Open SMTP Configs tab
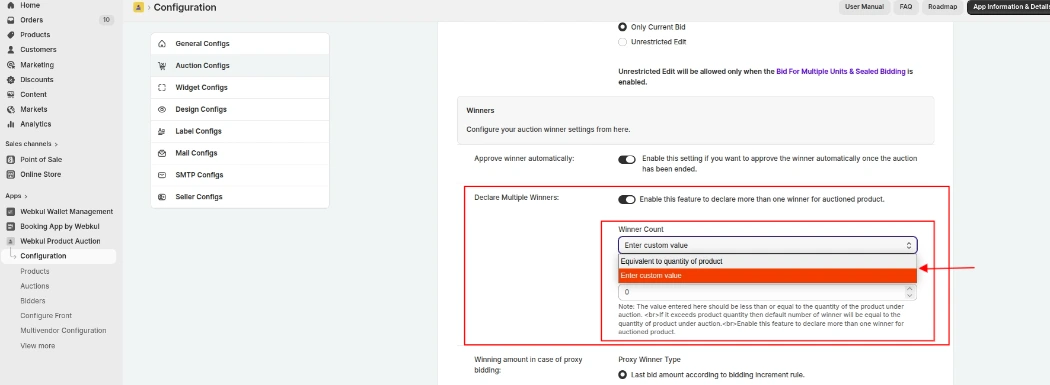1050x385 pixels. tap(240, 175)
